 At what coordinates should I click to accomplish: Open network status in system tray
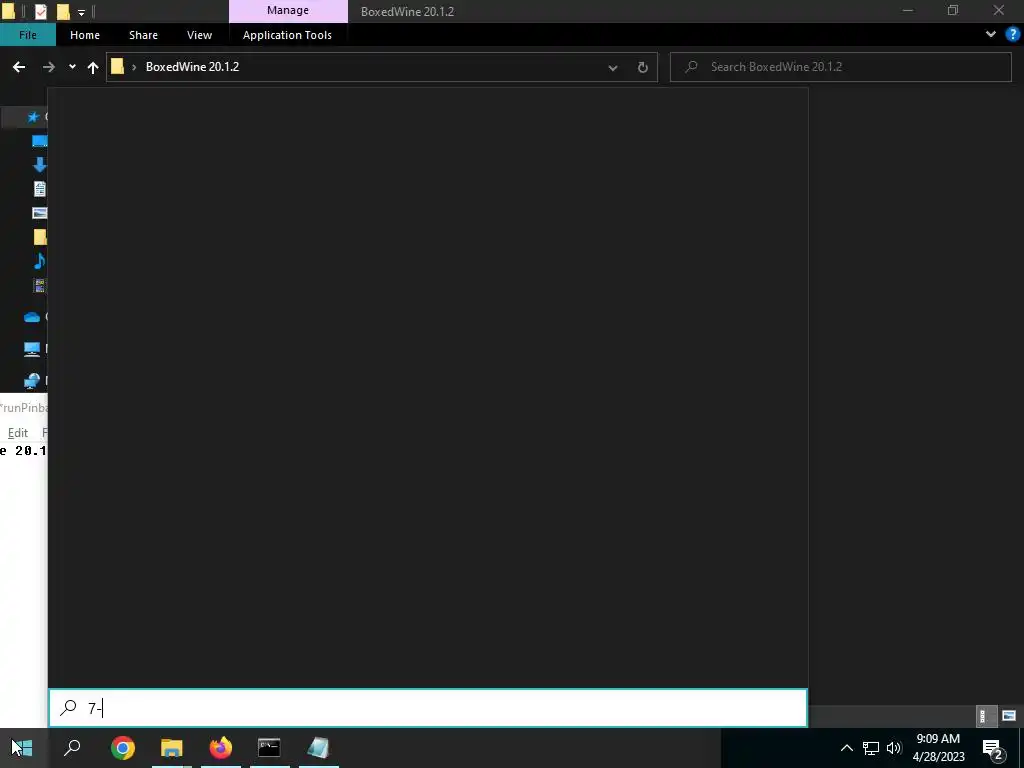coord(871,748)
